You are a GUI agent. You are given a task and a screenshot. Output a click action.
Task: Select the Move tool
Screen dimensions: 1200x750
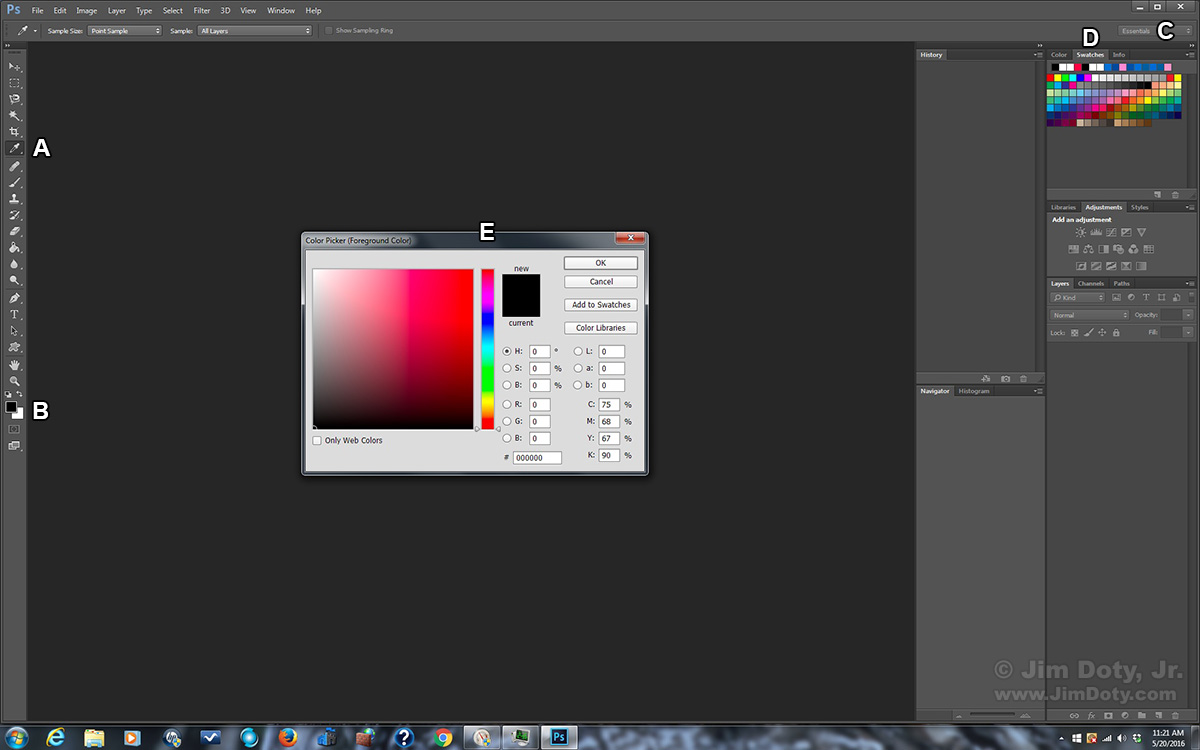point(15,66)
